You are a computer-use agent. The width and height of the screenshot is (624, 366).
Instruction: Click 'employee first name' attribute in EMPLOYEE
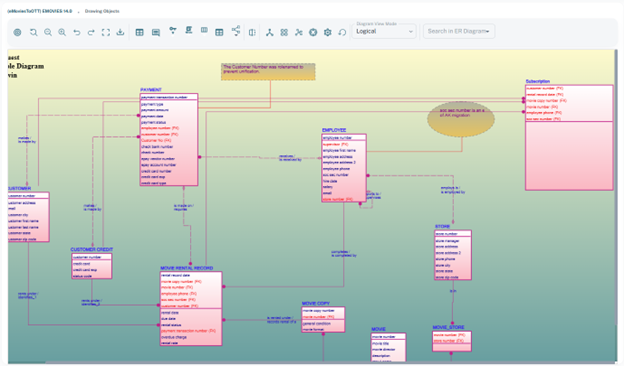(x=339, y=151)
